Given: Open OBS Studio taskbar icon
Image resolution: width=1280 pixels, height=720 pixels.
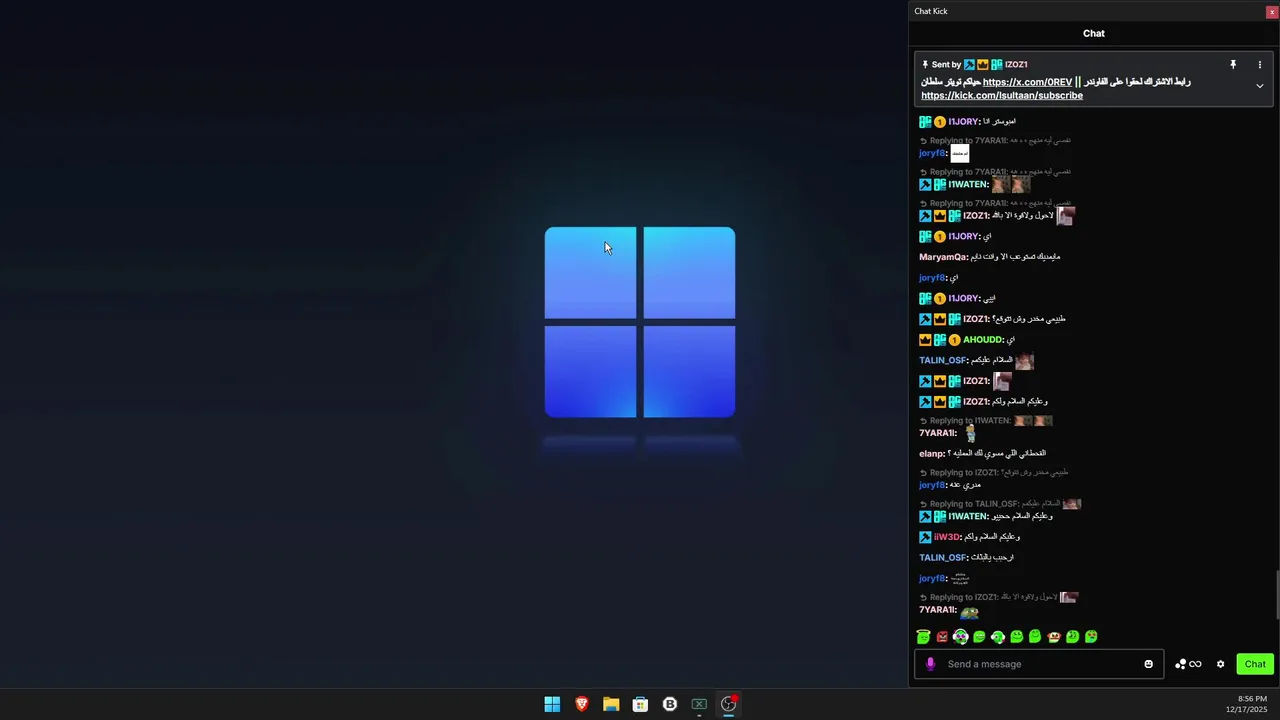Looking at the screenshot, I should point(729,704).
